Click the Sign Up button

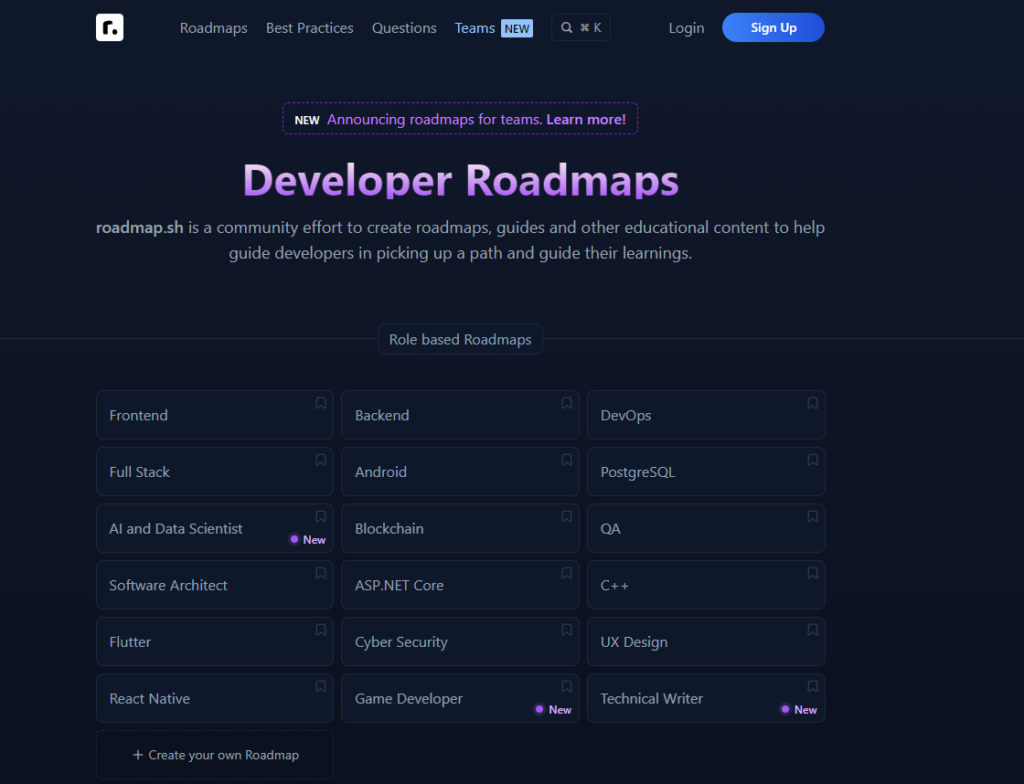click(773, 27)
